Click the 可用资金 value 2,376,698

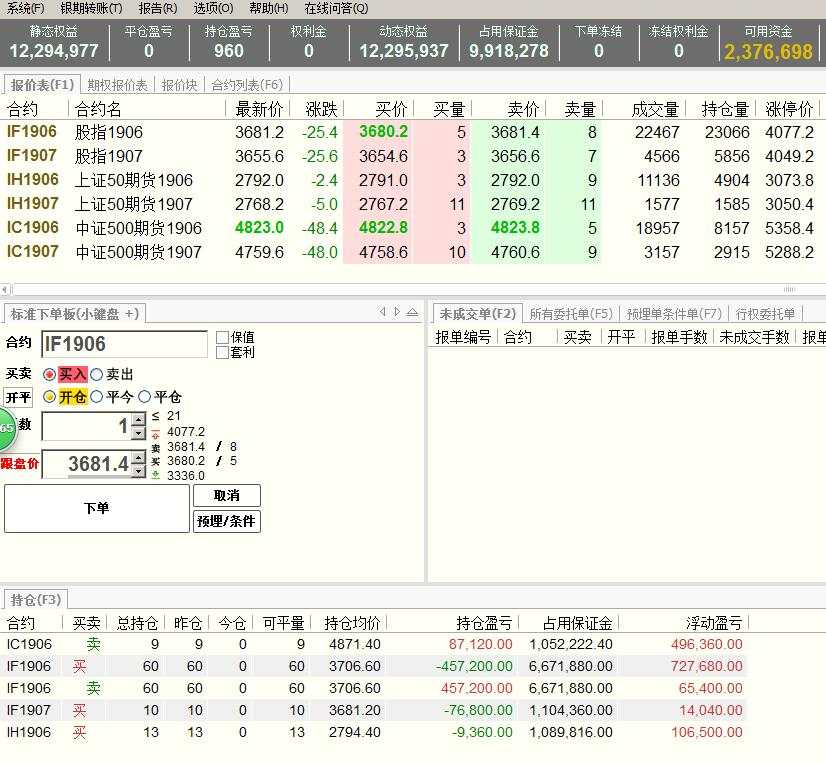pyautogui.click(x=768, y=52)
